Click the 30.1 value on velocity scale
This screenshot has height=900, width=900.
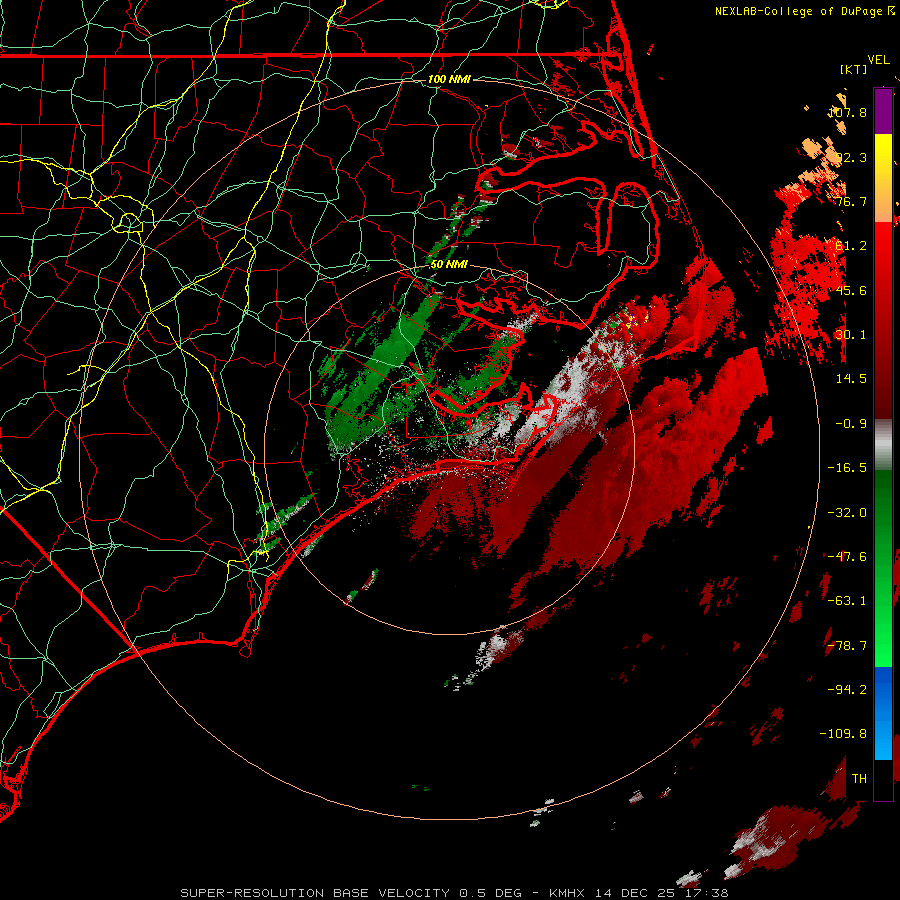click(x=851, y=335)
